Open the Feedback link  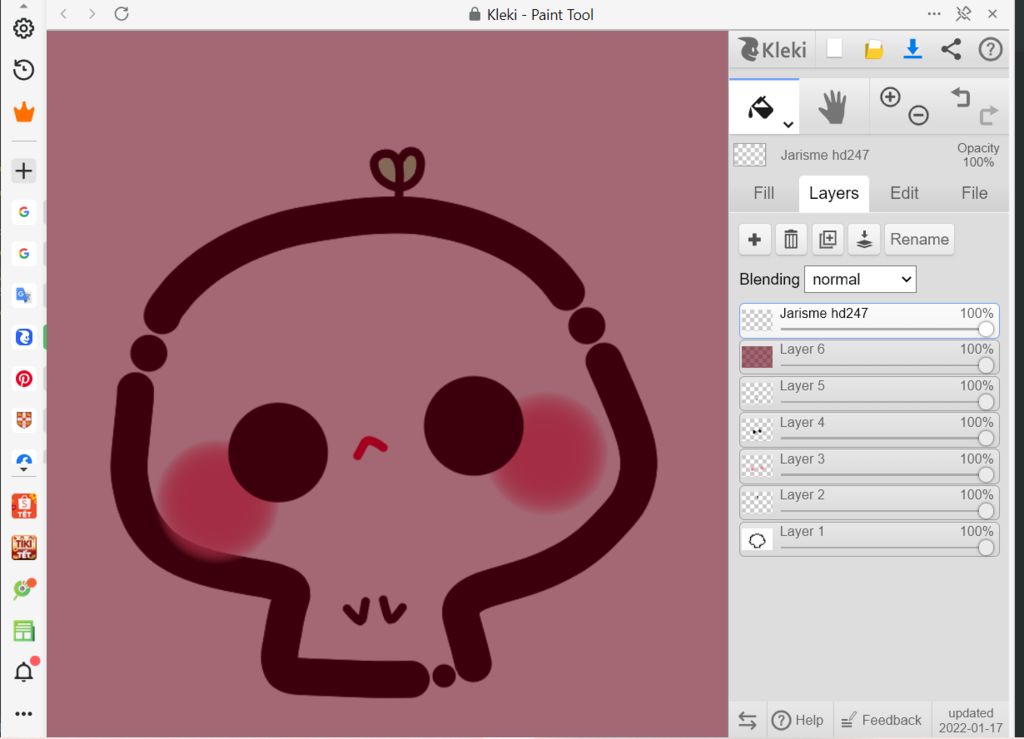coord(881,720)
